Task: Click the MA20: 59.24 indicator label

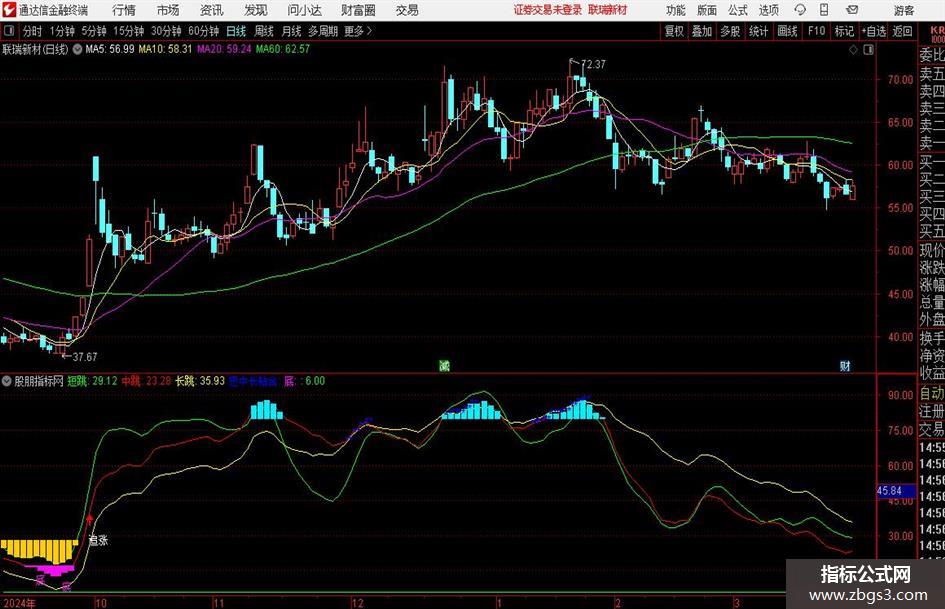Action: pyautogui.click(x=224, y=49)
